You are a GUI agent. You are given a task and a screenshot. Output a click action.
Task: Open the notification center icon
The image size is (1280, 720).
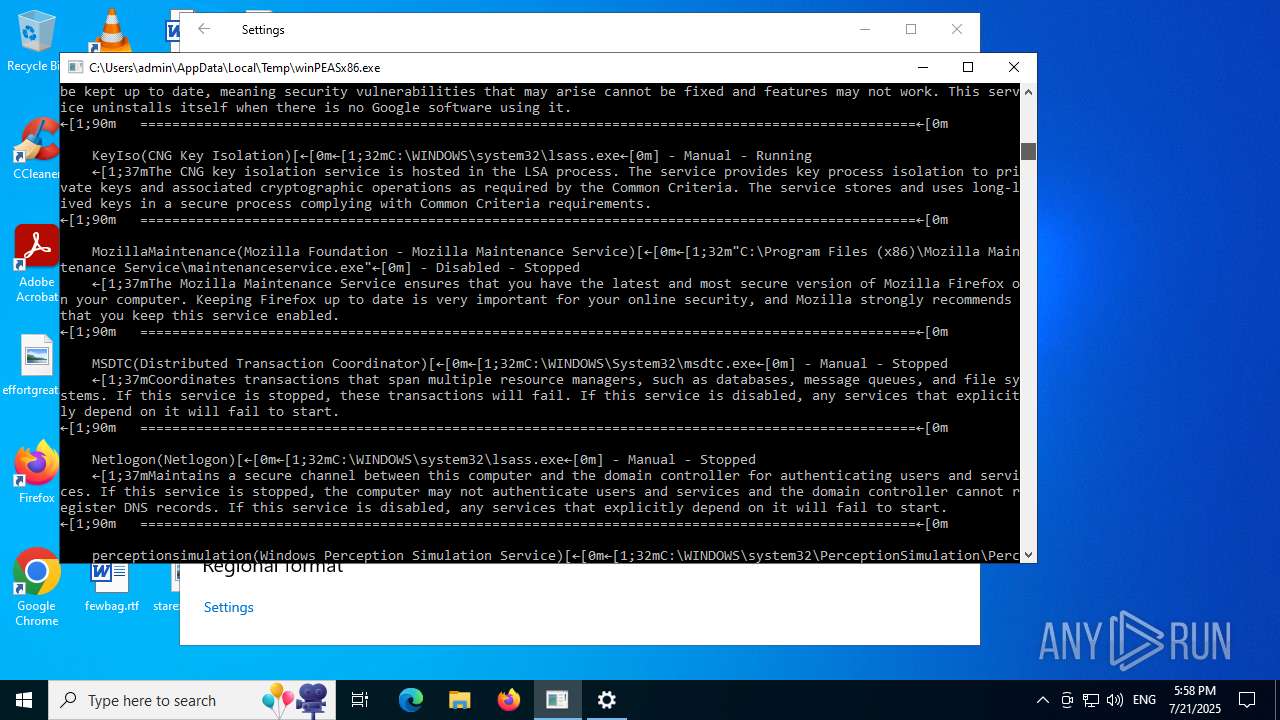pos(1247,700)
